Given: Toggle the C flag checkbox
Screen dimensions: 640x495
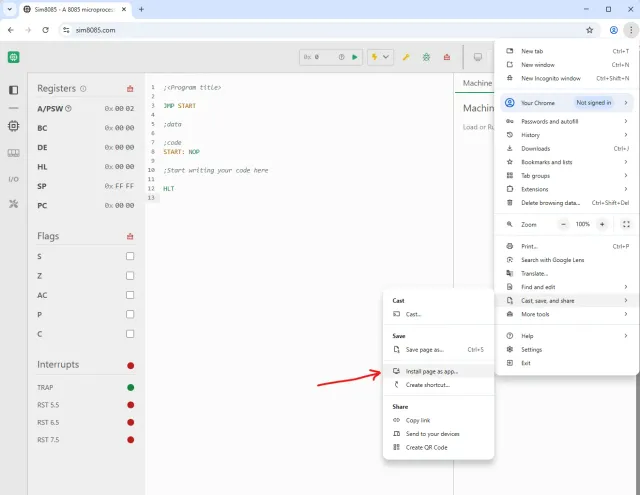Looking at the screenshot, I should (130, 334).
